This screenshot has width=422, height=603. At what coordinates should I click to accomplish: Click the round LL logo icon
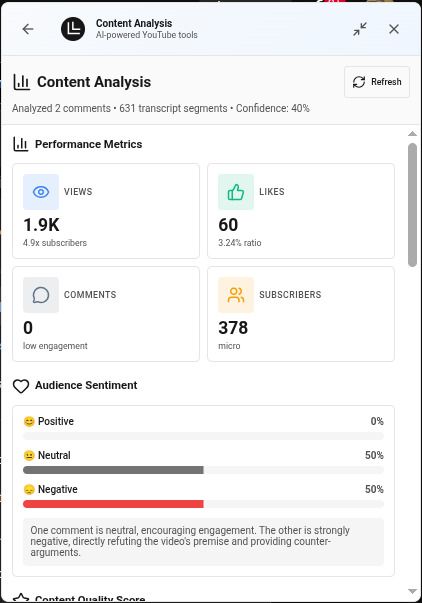[x=73, y=29]
